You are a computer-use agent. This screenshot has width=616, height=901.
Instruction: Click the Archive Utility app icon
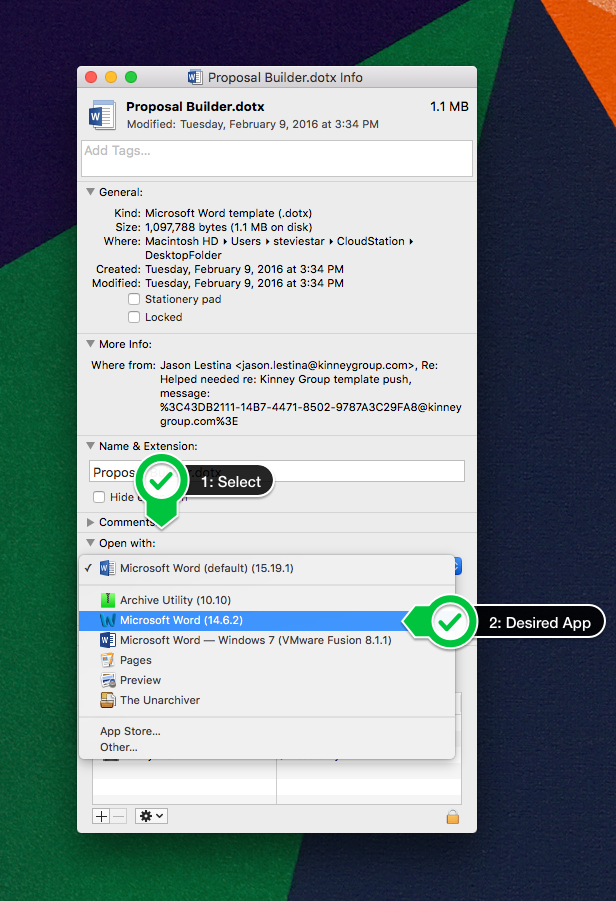[x=107, y=600]
